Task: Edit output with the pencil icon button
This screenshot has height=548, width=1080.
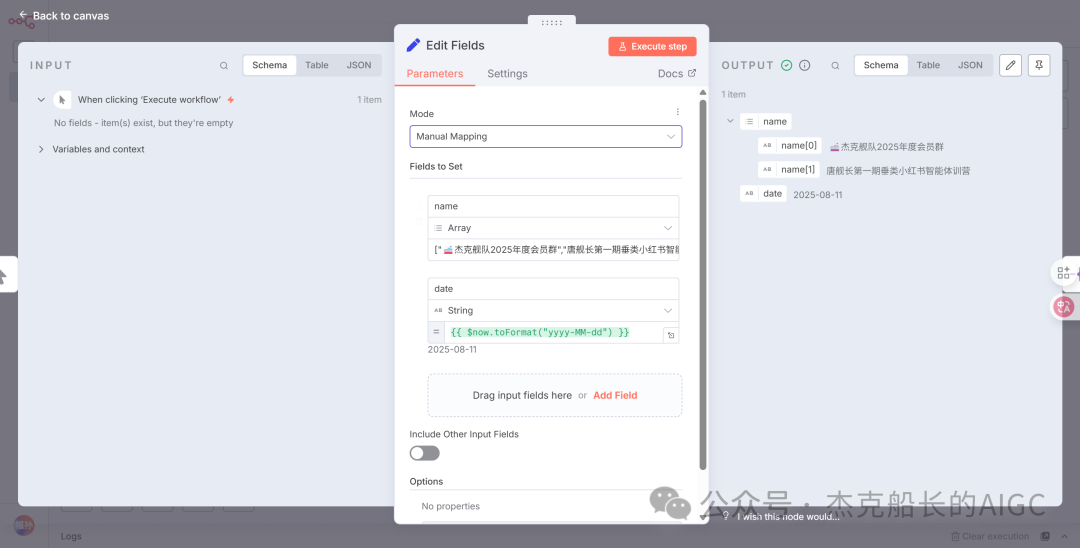Action: pyautogui.click(x=1010, y=65)
